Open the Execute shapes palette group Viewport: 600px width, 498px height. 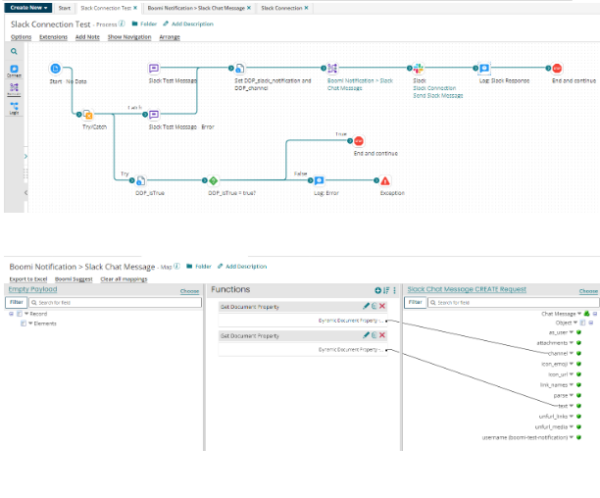(x=14, y=89)
